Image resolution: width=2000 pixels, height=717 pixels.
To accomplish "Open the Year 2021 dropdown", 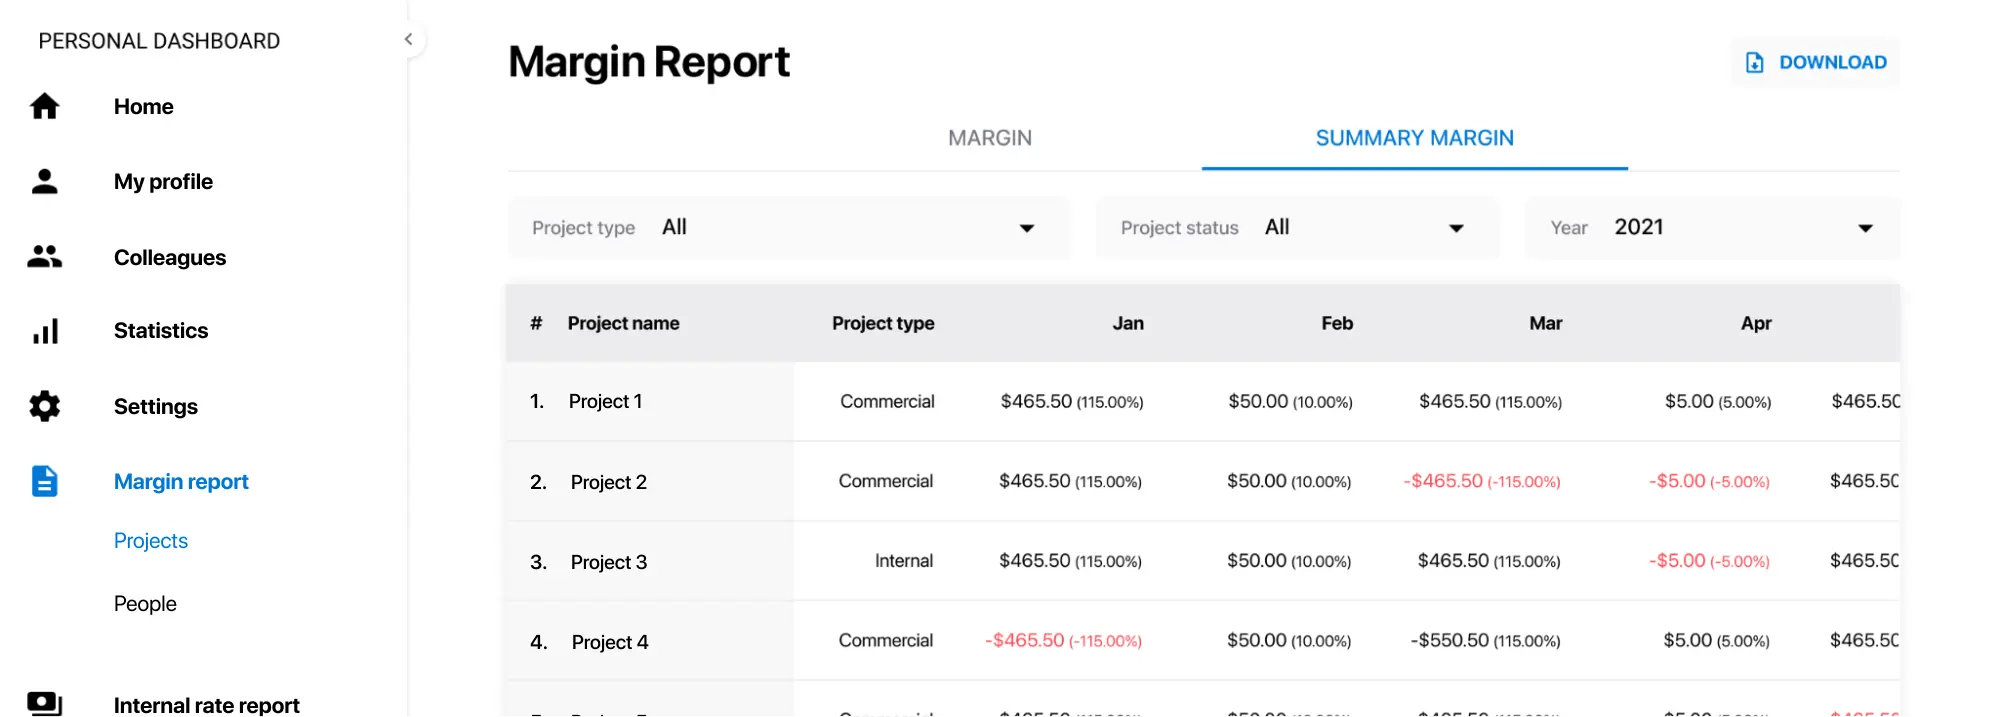I will click(x=1712, y=228).
